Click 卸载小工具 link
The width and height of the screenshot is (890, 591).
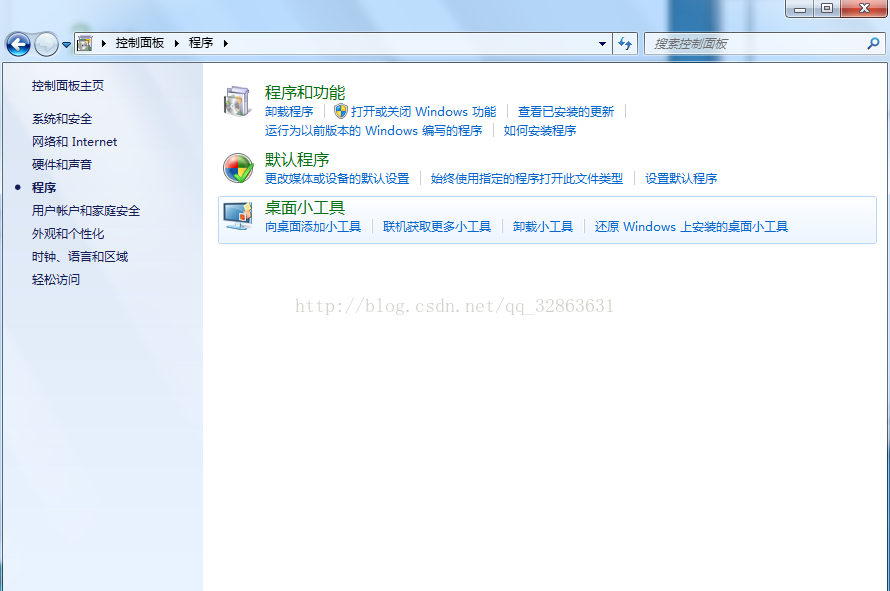click(543, 227)
